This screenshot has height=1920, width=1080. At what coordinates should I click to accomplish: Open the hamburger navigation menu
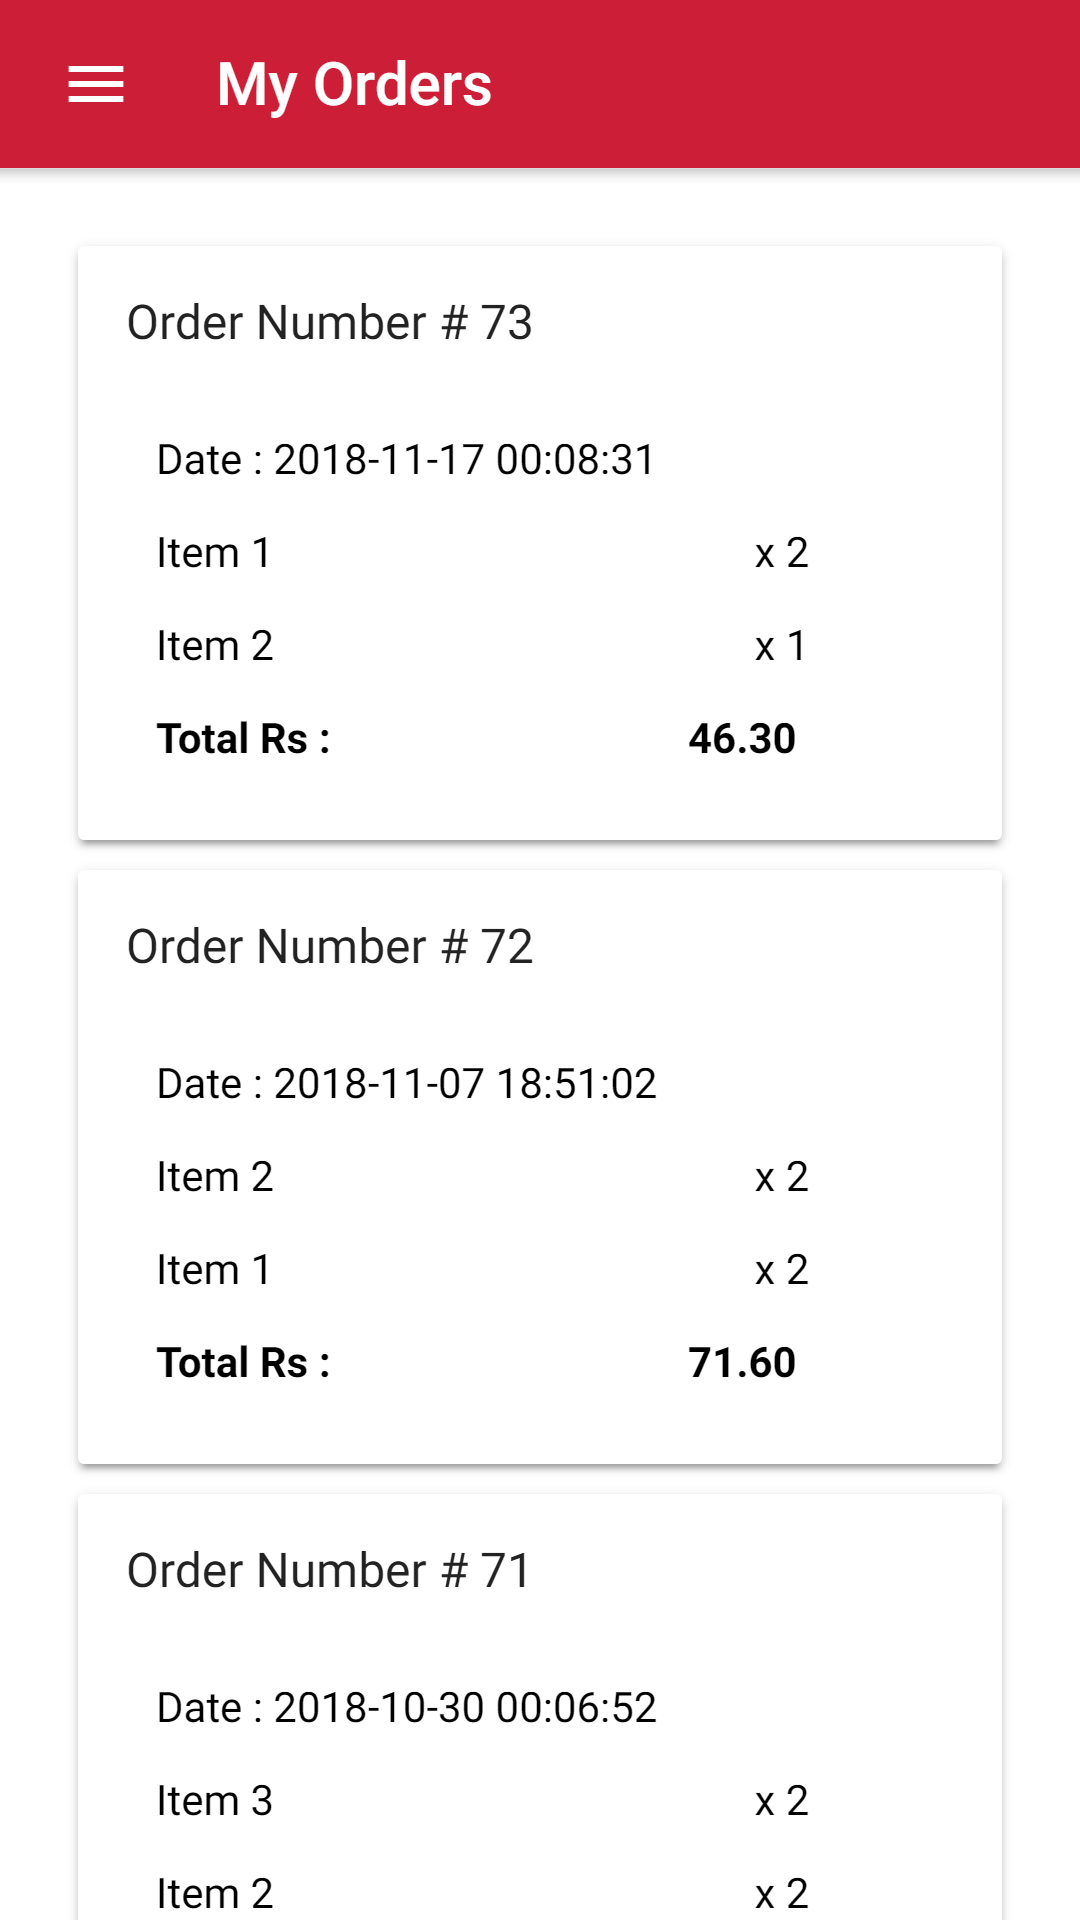(96, 84)
